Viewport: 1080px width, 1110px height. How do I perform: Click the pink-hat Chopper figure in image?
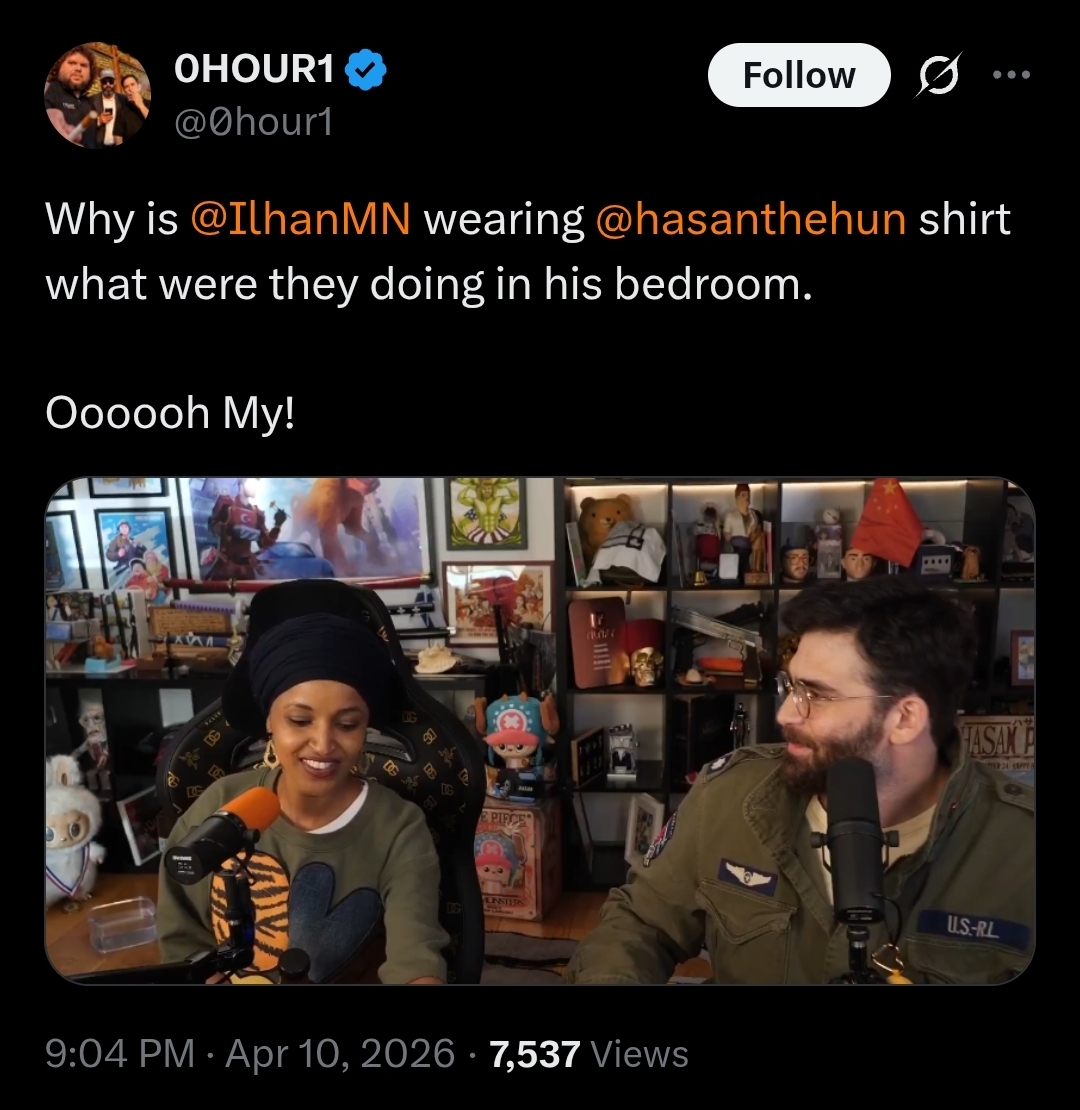(x=520, y=740)
